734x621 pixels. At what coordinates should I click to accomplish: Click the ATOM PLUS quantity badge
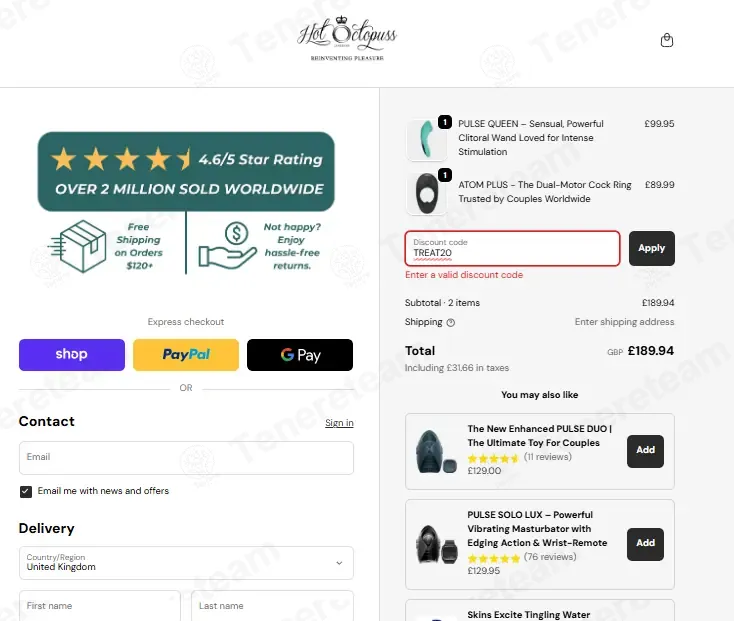point(445,175)
